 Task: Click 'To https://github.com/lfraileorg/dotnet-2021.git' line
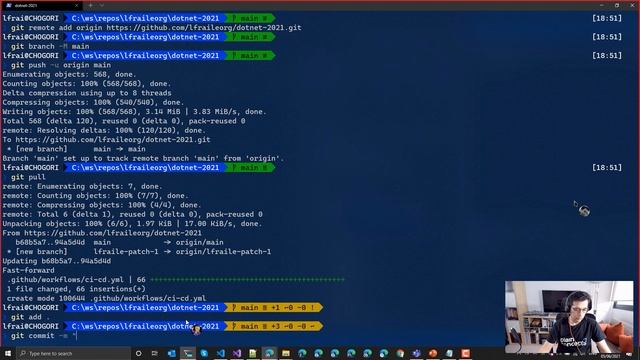(x=107, y=140)
